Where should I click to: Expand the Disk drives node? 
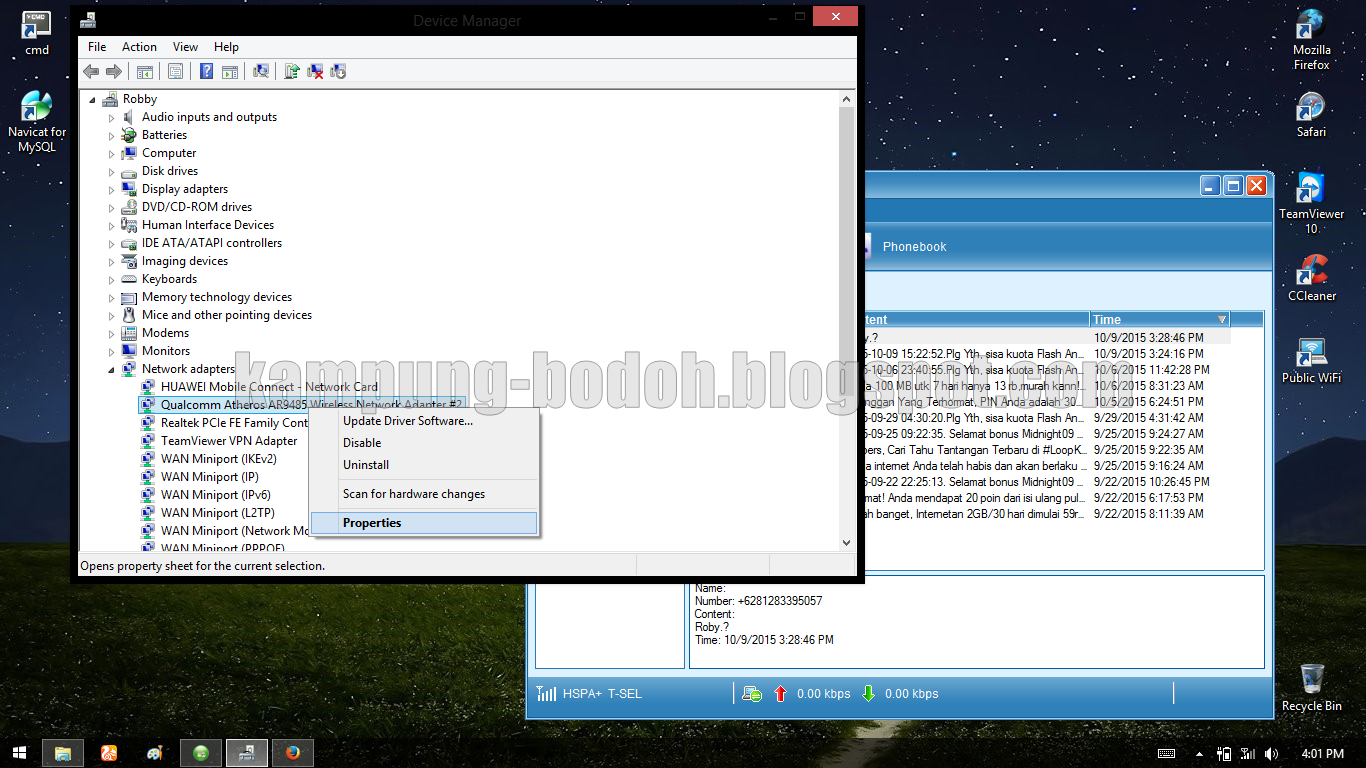[x=112, y=171]
